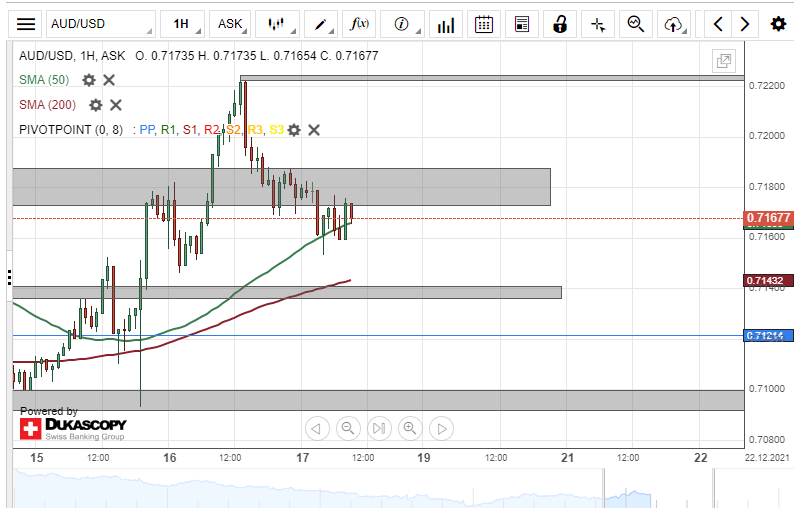Open the cloud upload menu
800x521 pixels.
[x=673, y=24]
